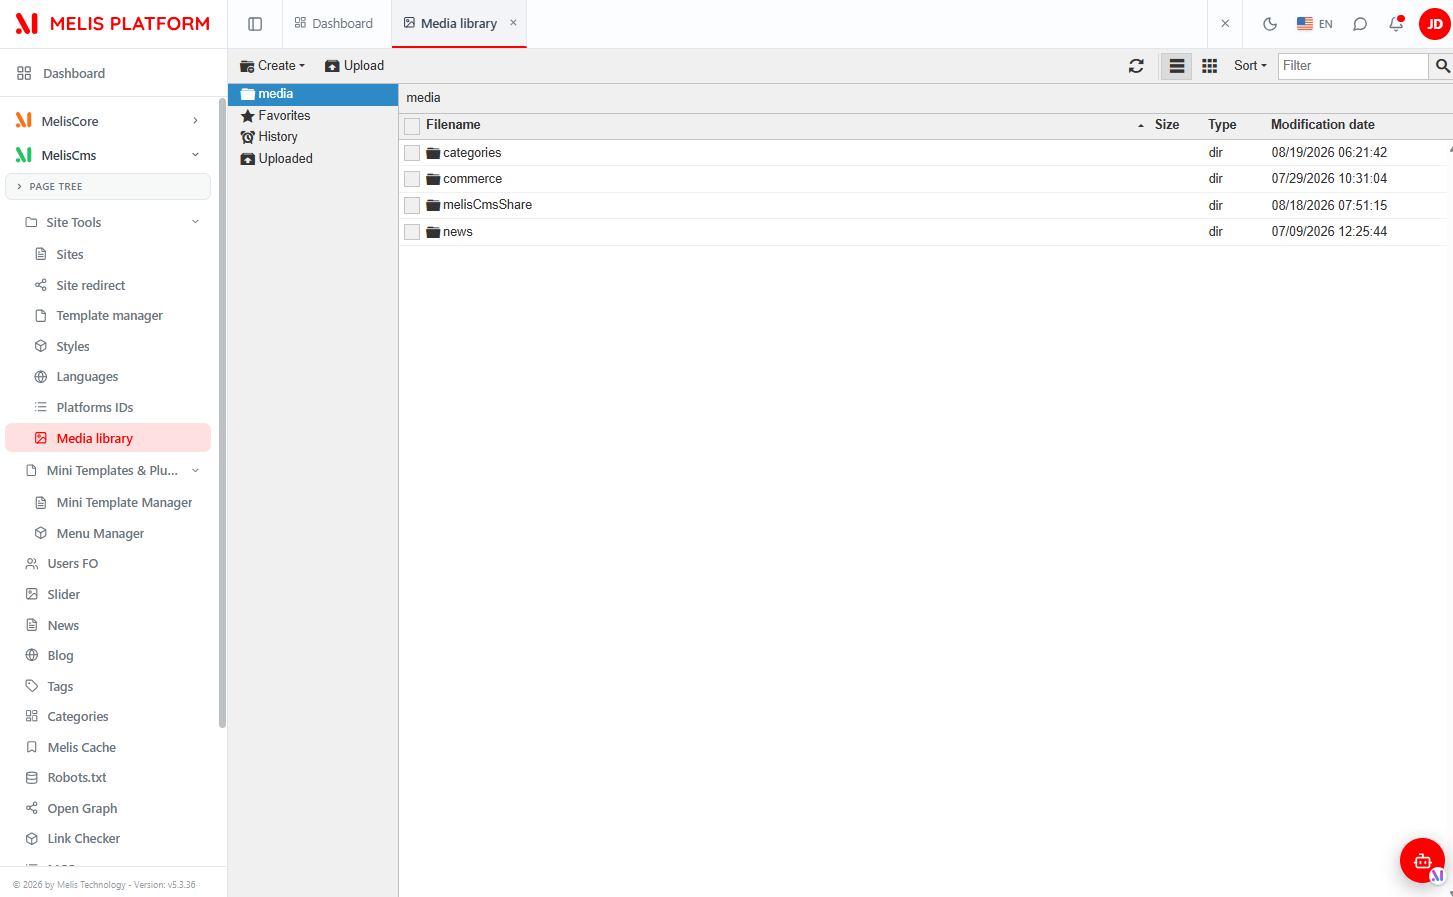Viewport: 1453px width, 897px height.
Task: Switch to list view layout
Action: (x=1177, y=66)
